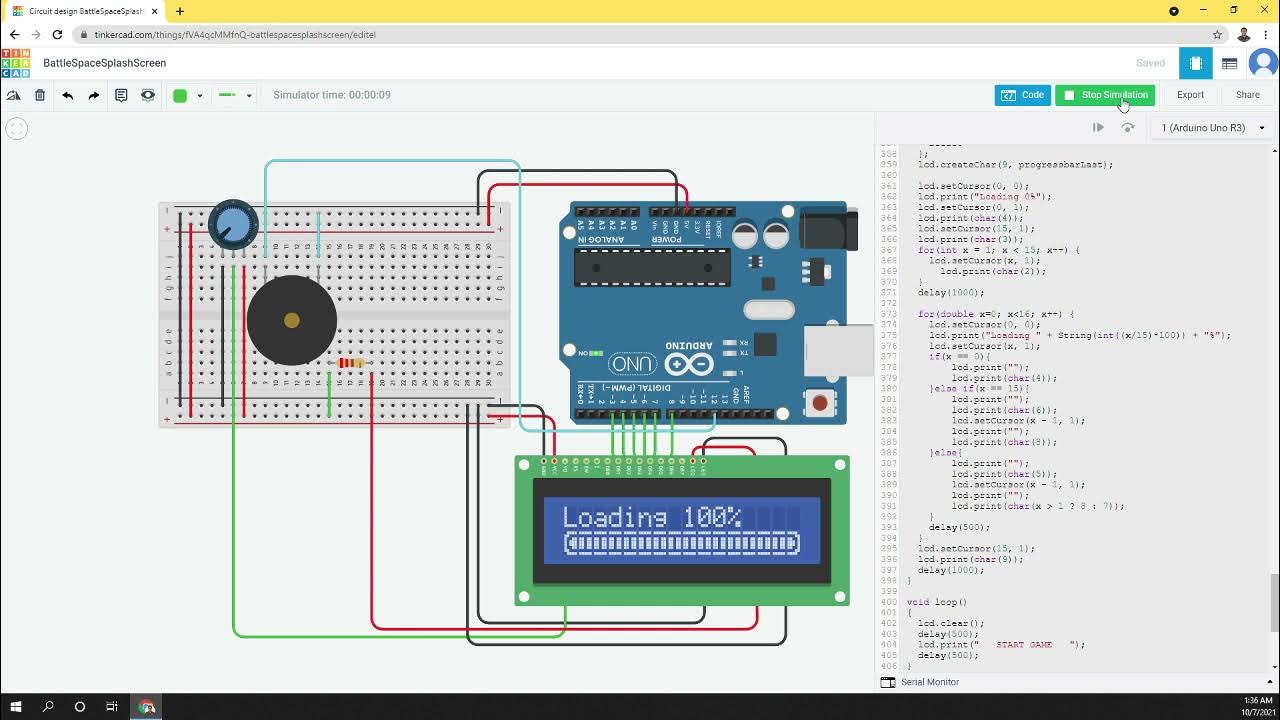The height and width of the screenshot is (720, 1280).
Task: Click the Chrome media control icon in the title bar
Action: click(x=1174, y=11)
